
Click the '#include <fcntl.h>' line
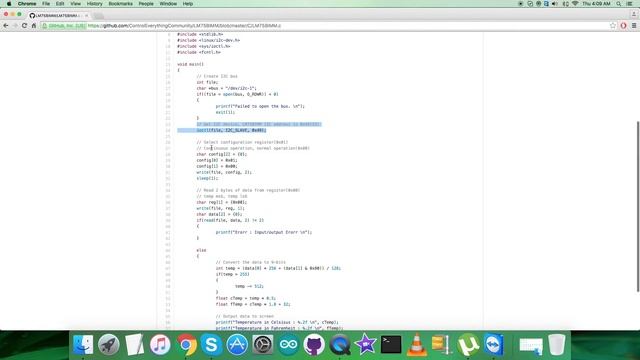(x=199, y=52)
